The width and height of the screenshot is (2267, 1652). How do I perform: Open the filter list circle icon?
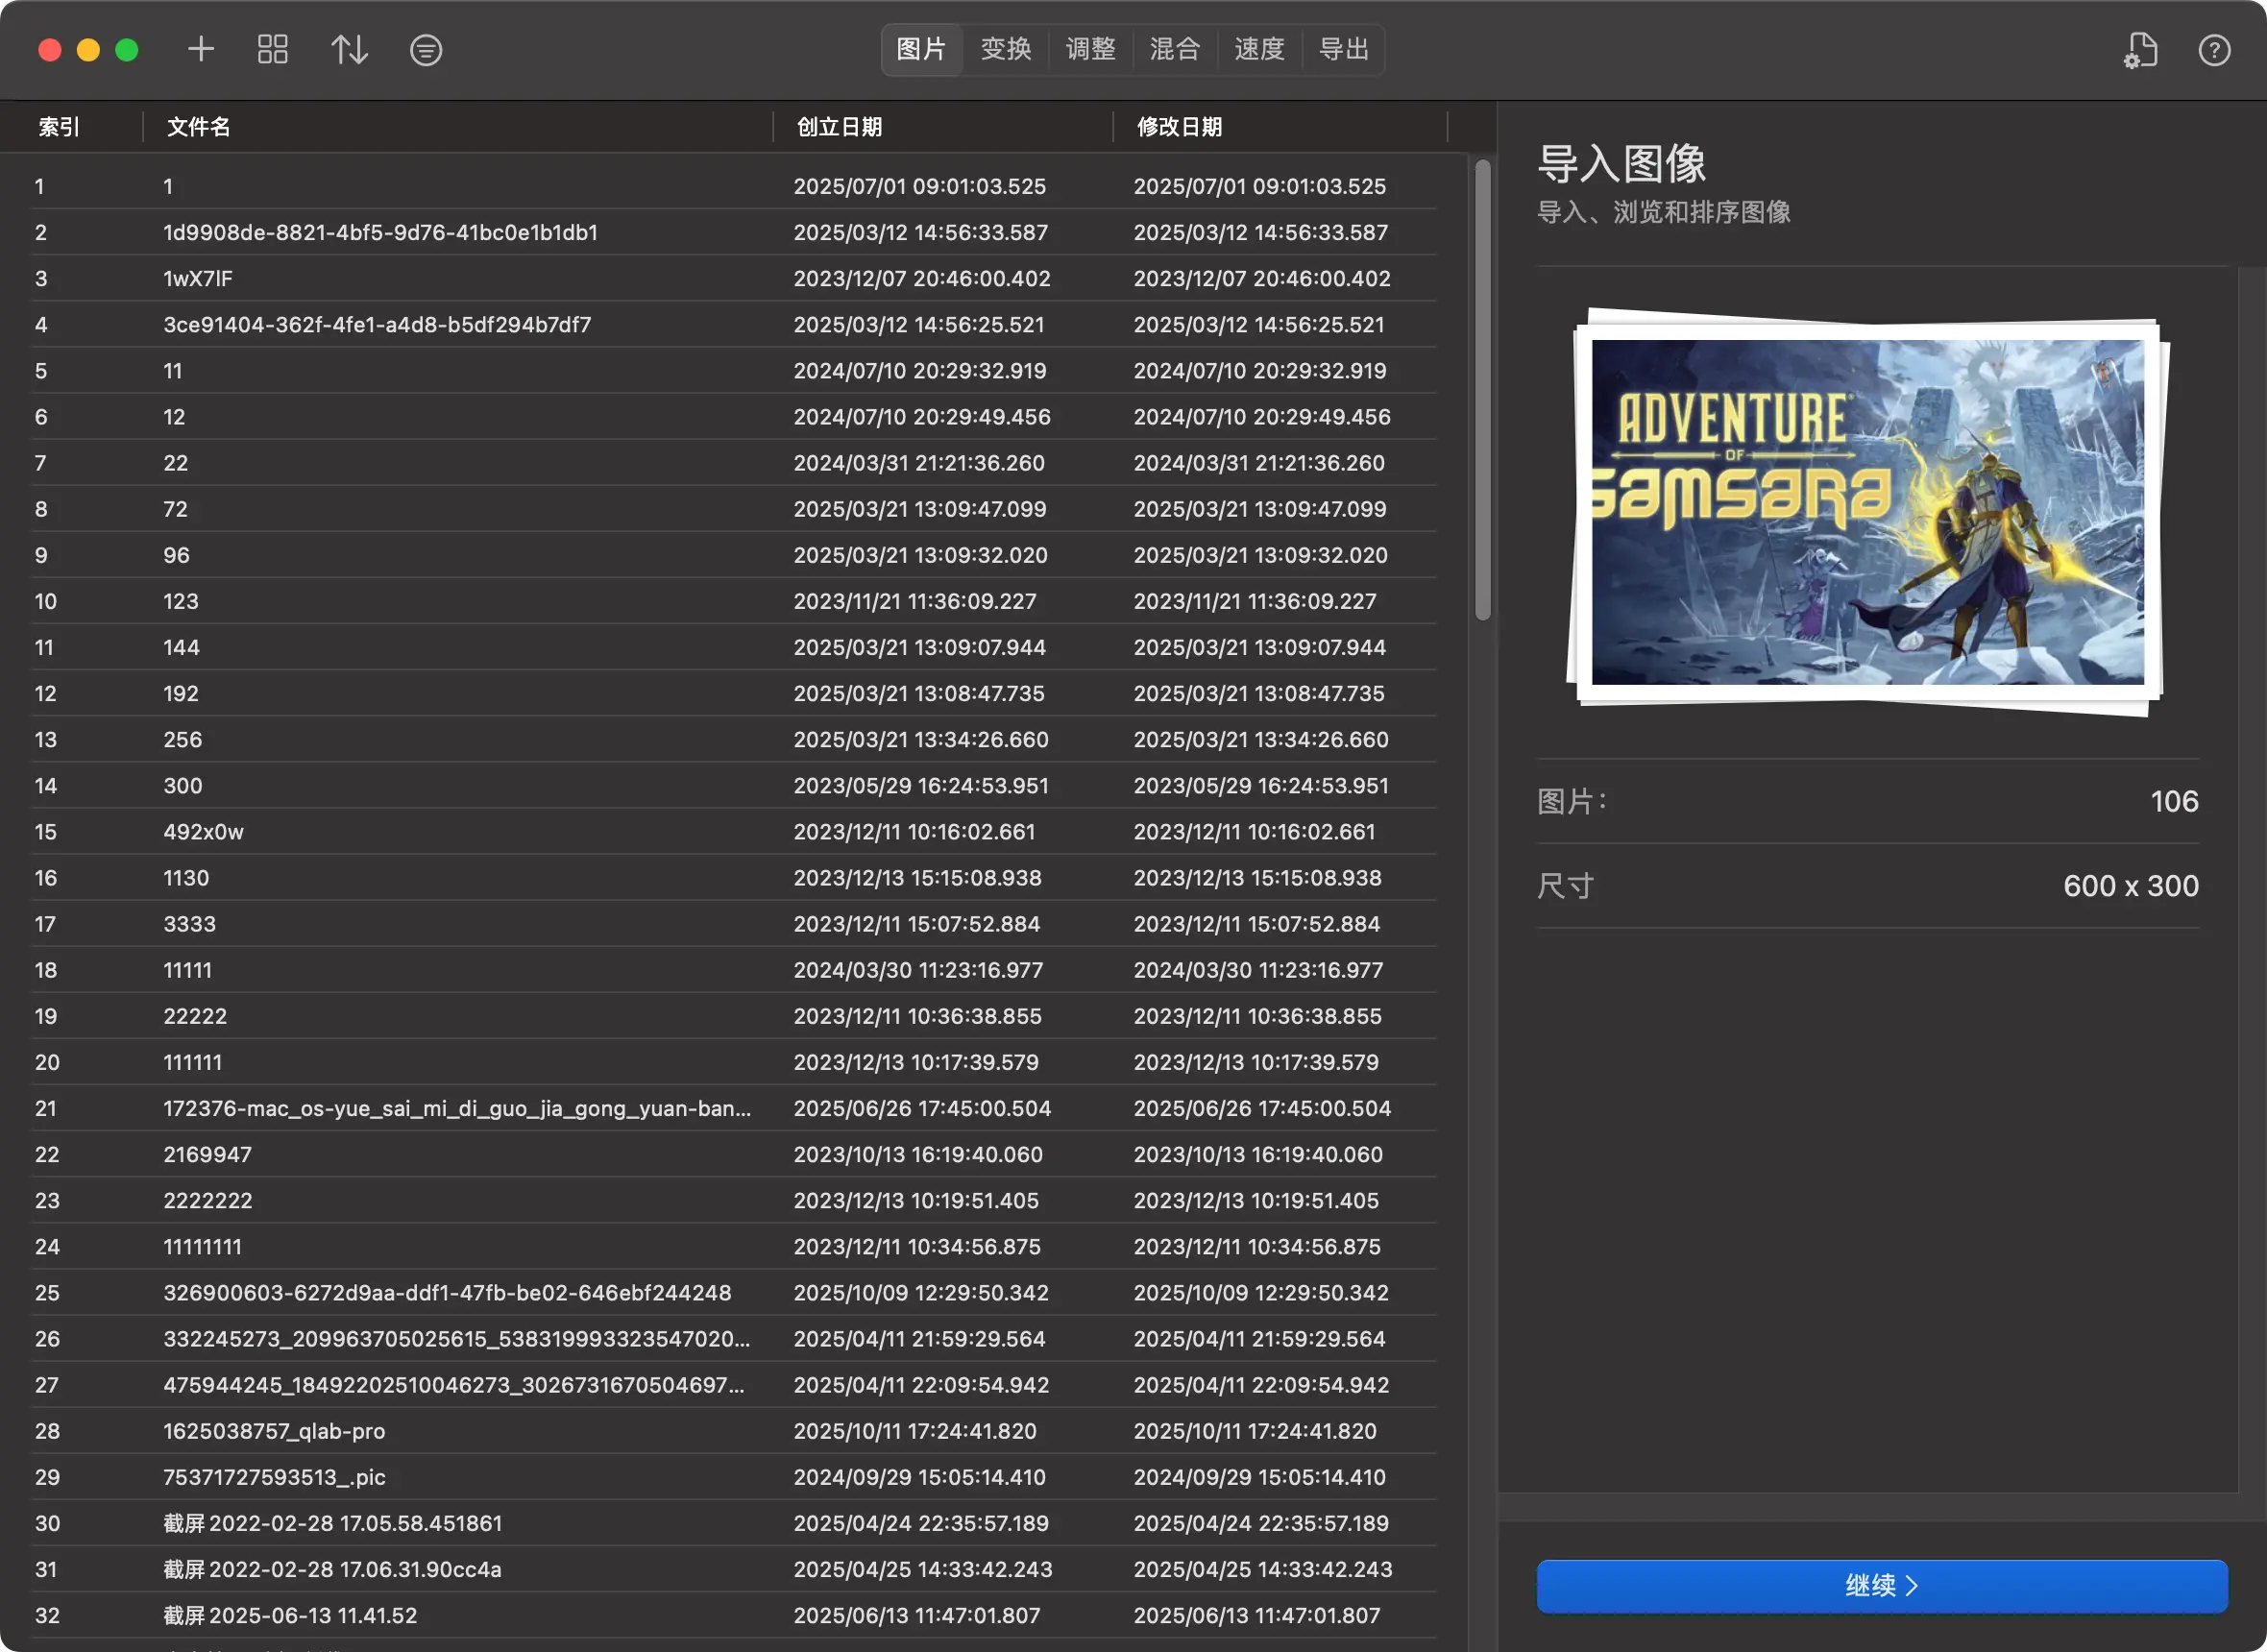tap(425, 50)
